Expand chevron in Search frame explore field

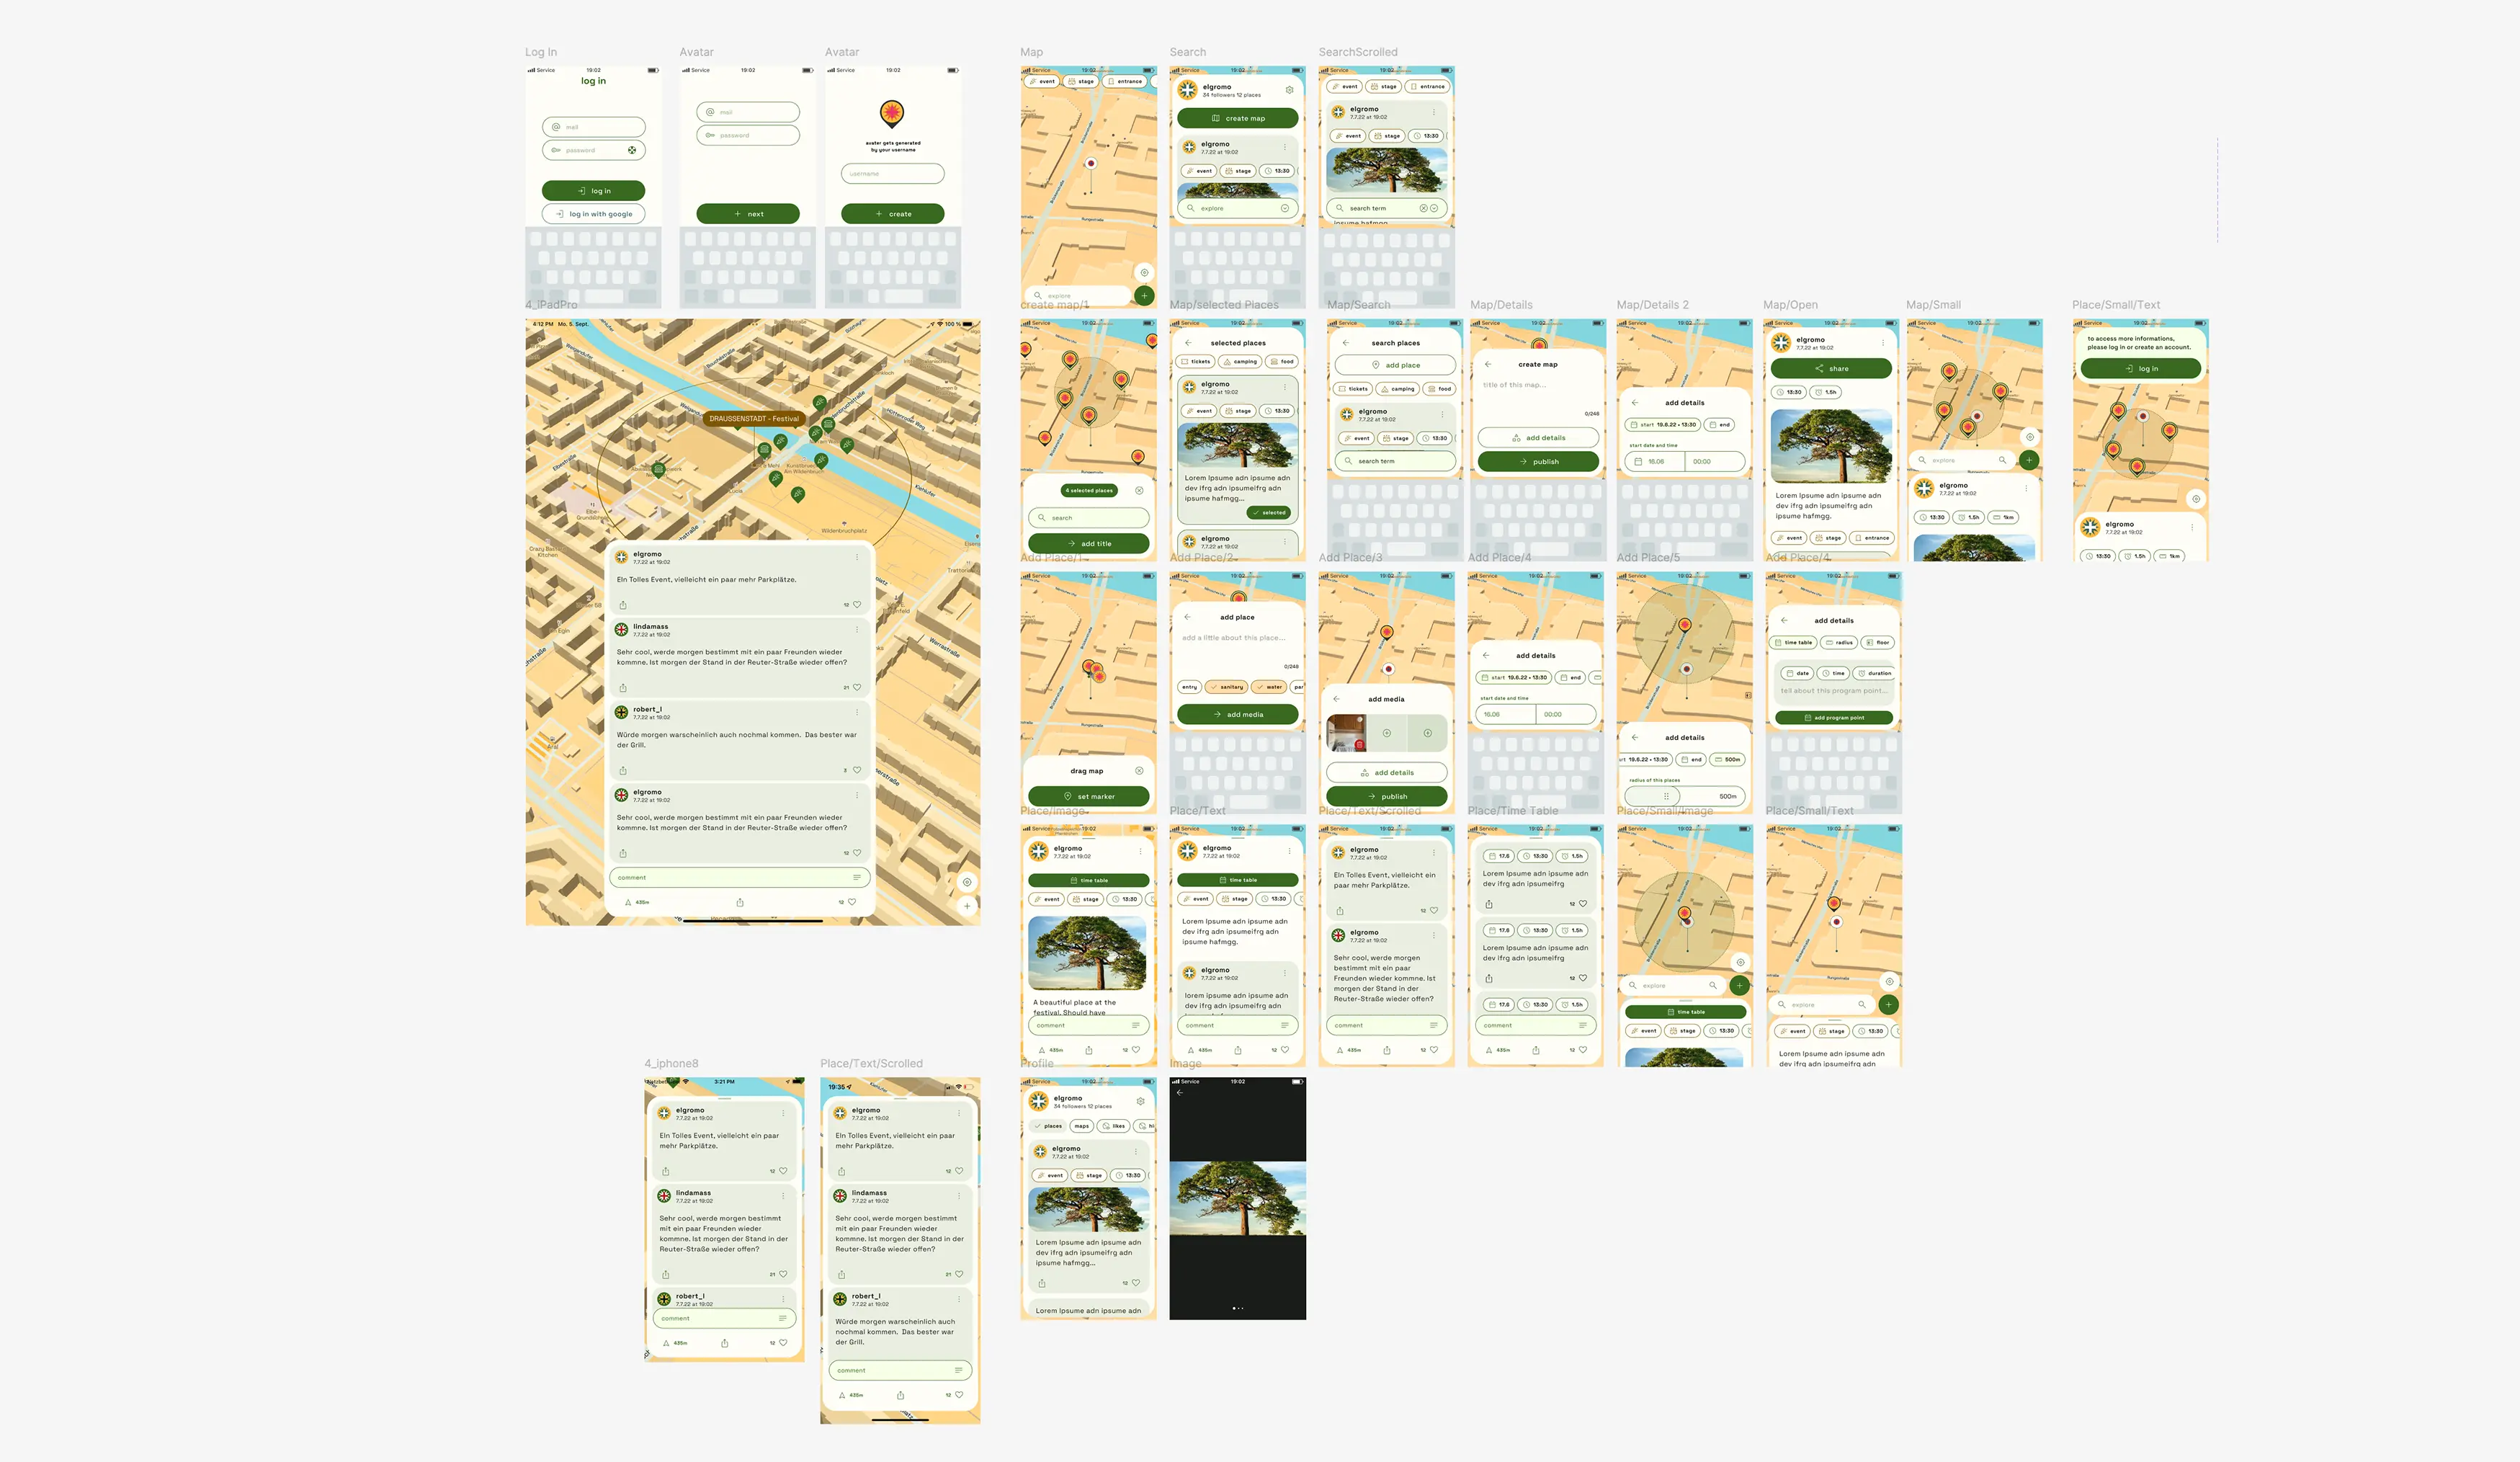(1285, 208)
